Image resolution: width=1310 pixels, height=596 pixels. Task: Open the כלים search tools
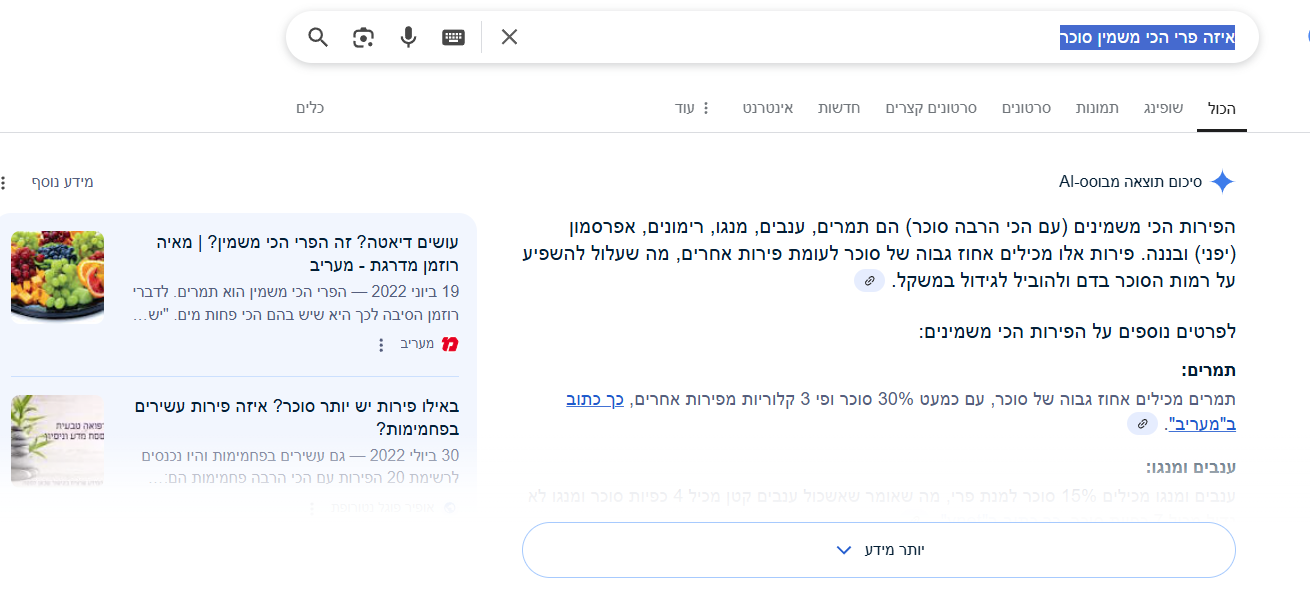311,108
